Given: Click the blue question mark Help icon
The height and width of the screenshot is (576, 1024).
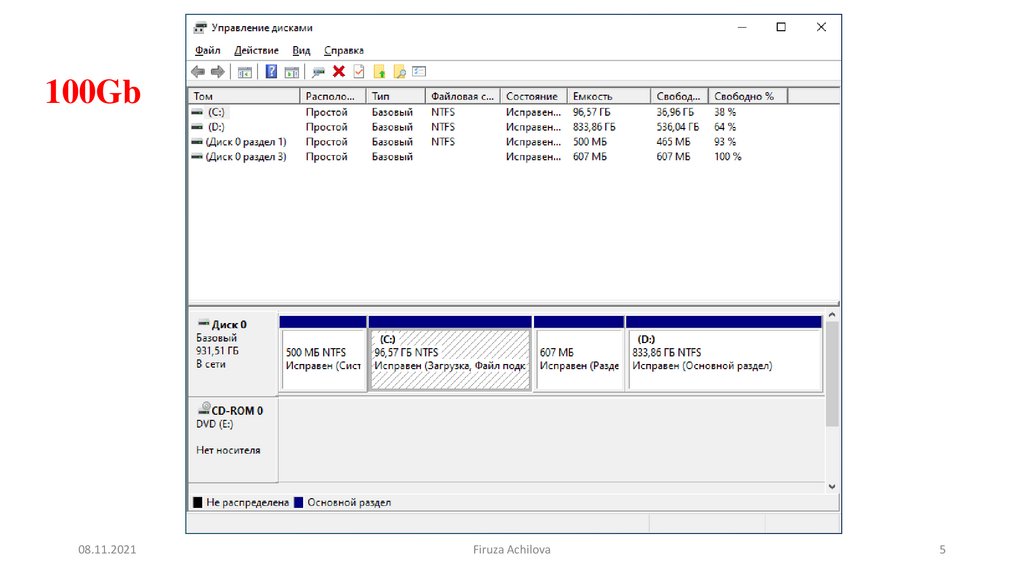Looking at the screenshot, I should coord(271,72).
